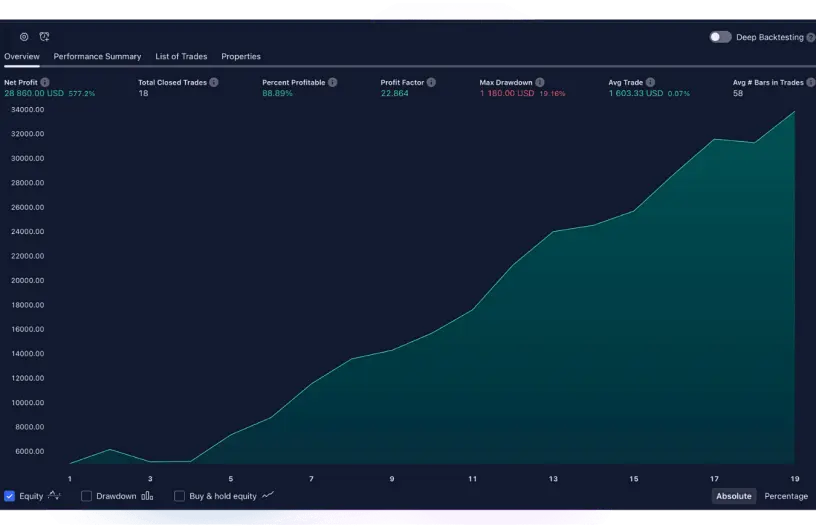The image size is (816, 529).
Task: Enable the Deep Backtesting toggle
Action: click(720, 37)
